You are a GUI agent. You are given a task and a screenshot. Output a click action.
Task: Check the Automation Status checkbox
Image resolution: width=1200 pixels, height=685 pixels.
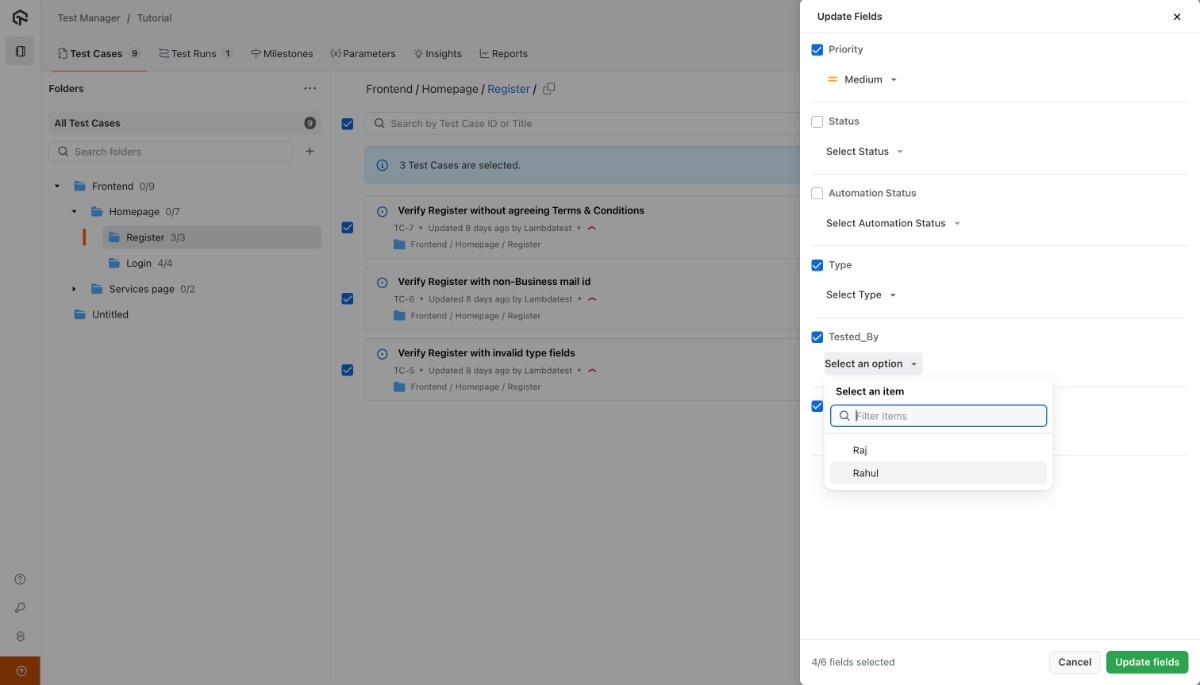[817, 194]
